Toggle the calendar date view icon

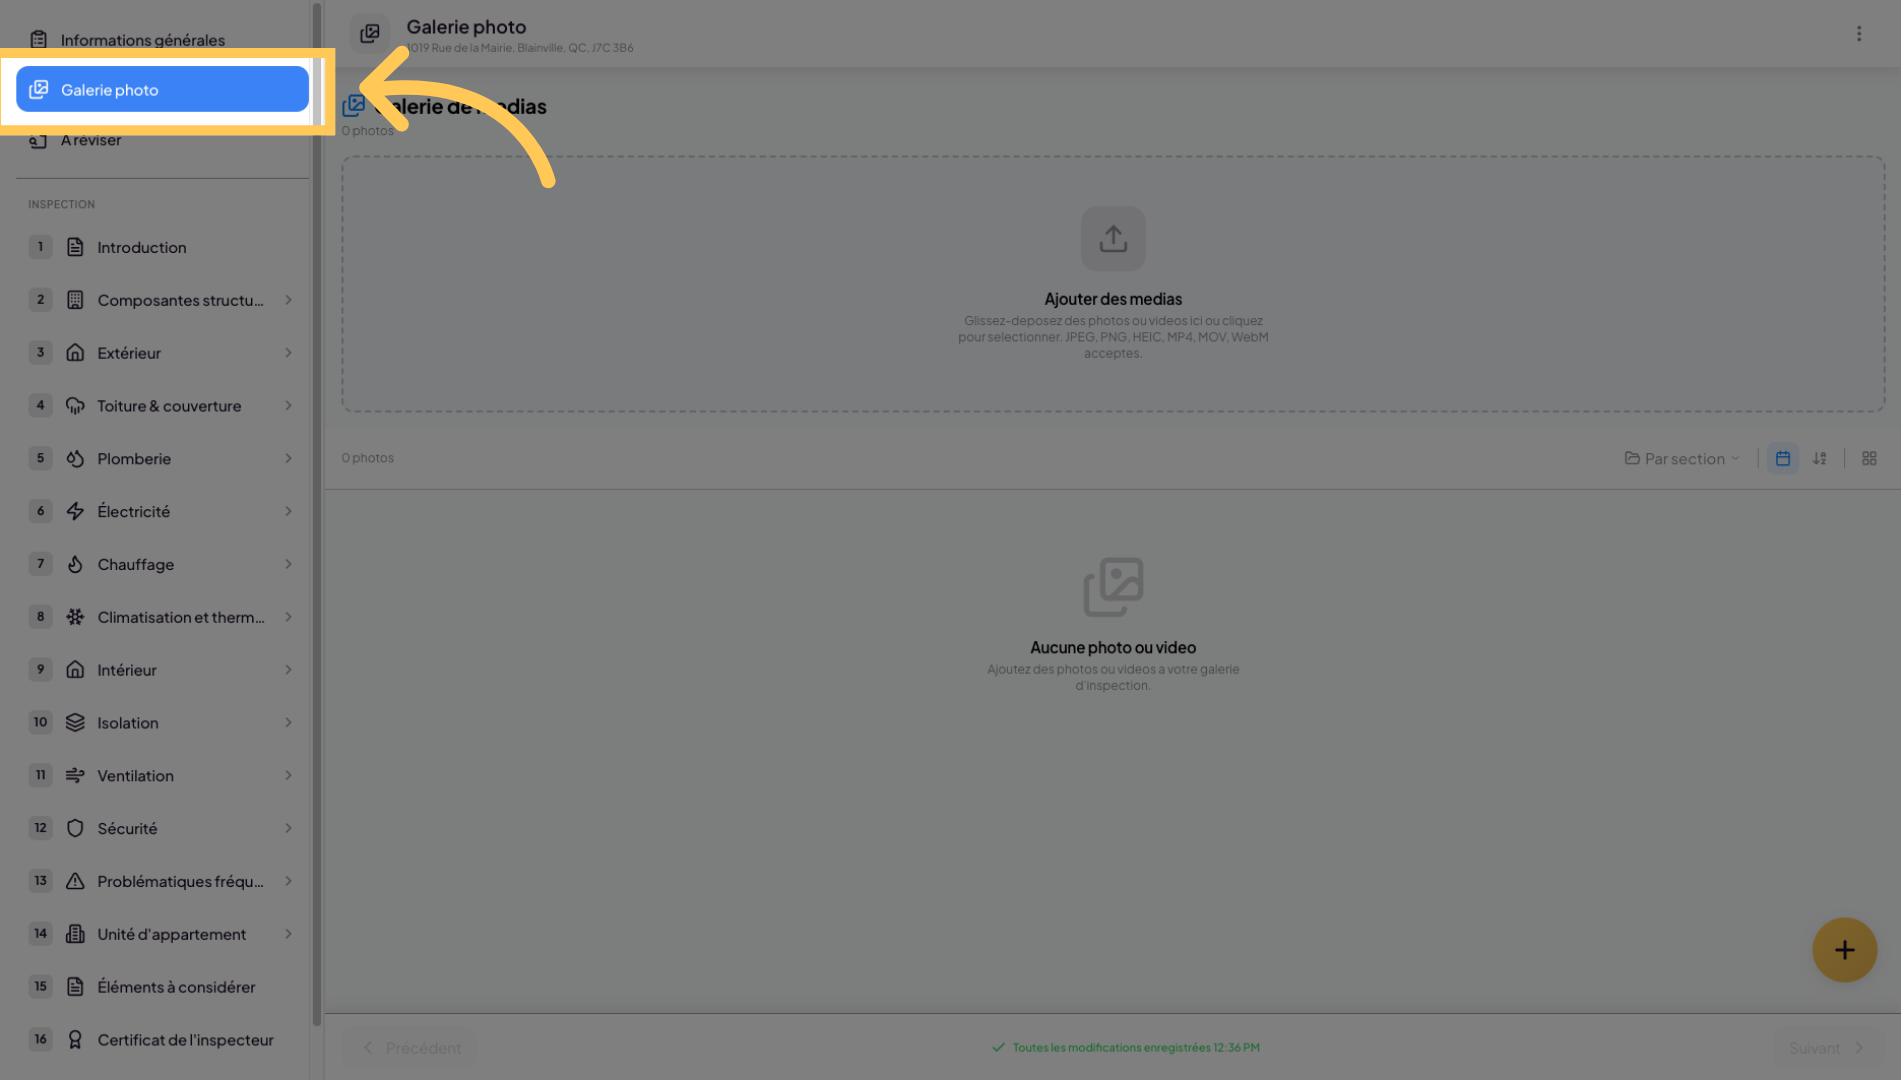[x=1783, y=458]
